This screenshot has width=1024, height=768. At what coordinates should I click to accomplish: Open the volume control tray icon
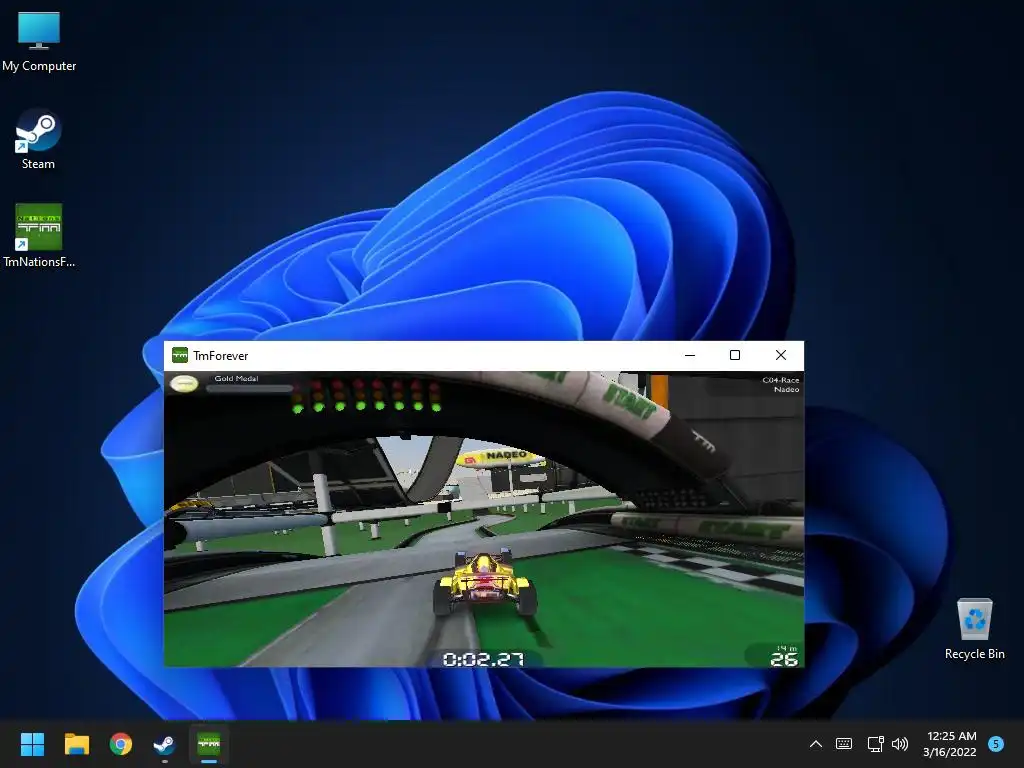coord(900,744)
